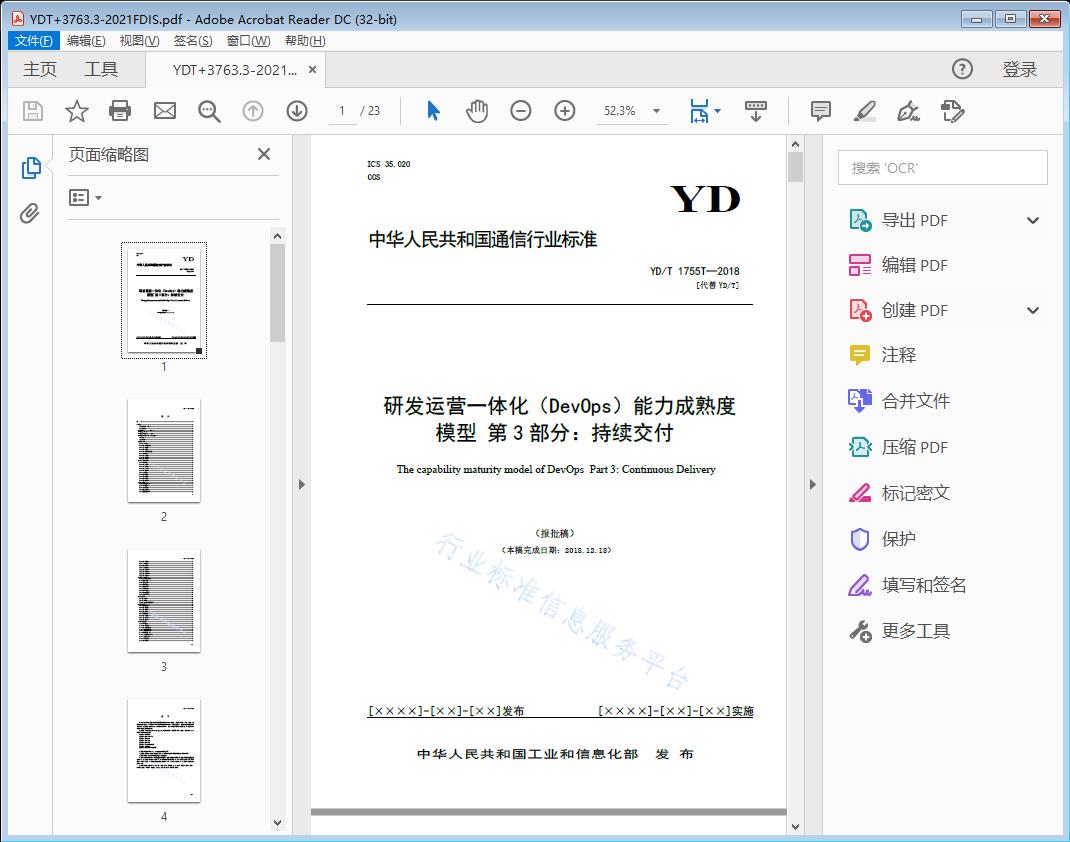Select the Hand tool in the toolbar

[x=477, y=111]
